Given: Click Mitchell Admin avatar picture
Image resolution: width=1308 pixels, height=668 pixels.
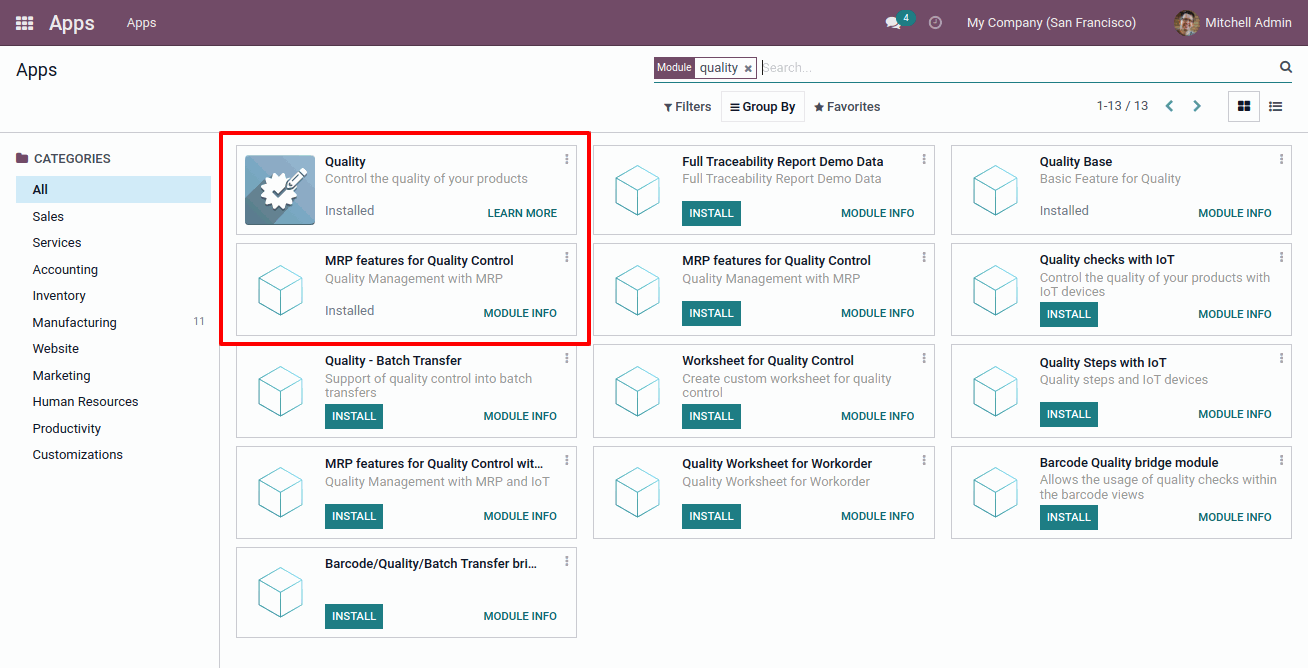Looking at the screenshot, I should 1187,23.
